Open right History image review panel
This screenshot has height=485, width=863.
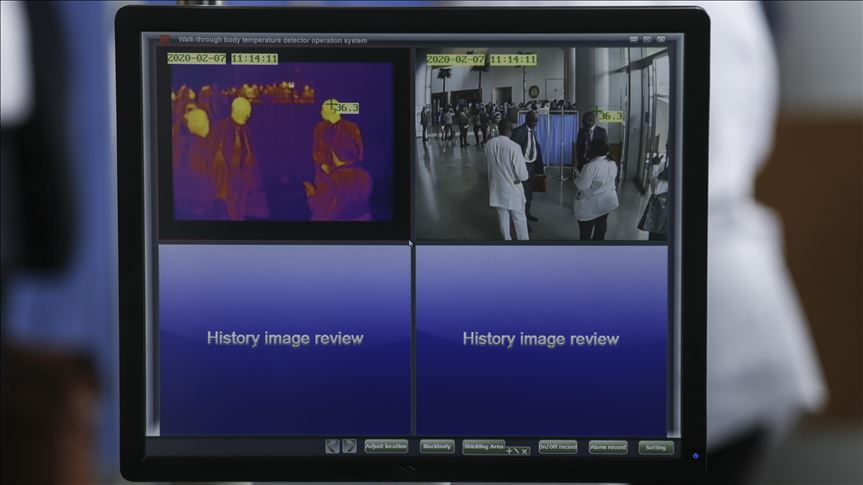point(541,339)
